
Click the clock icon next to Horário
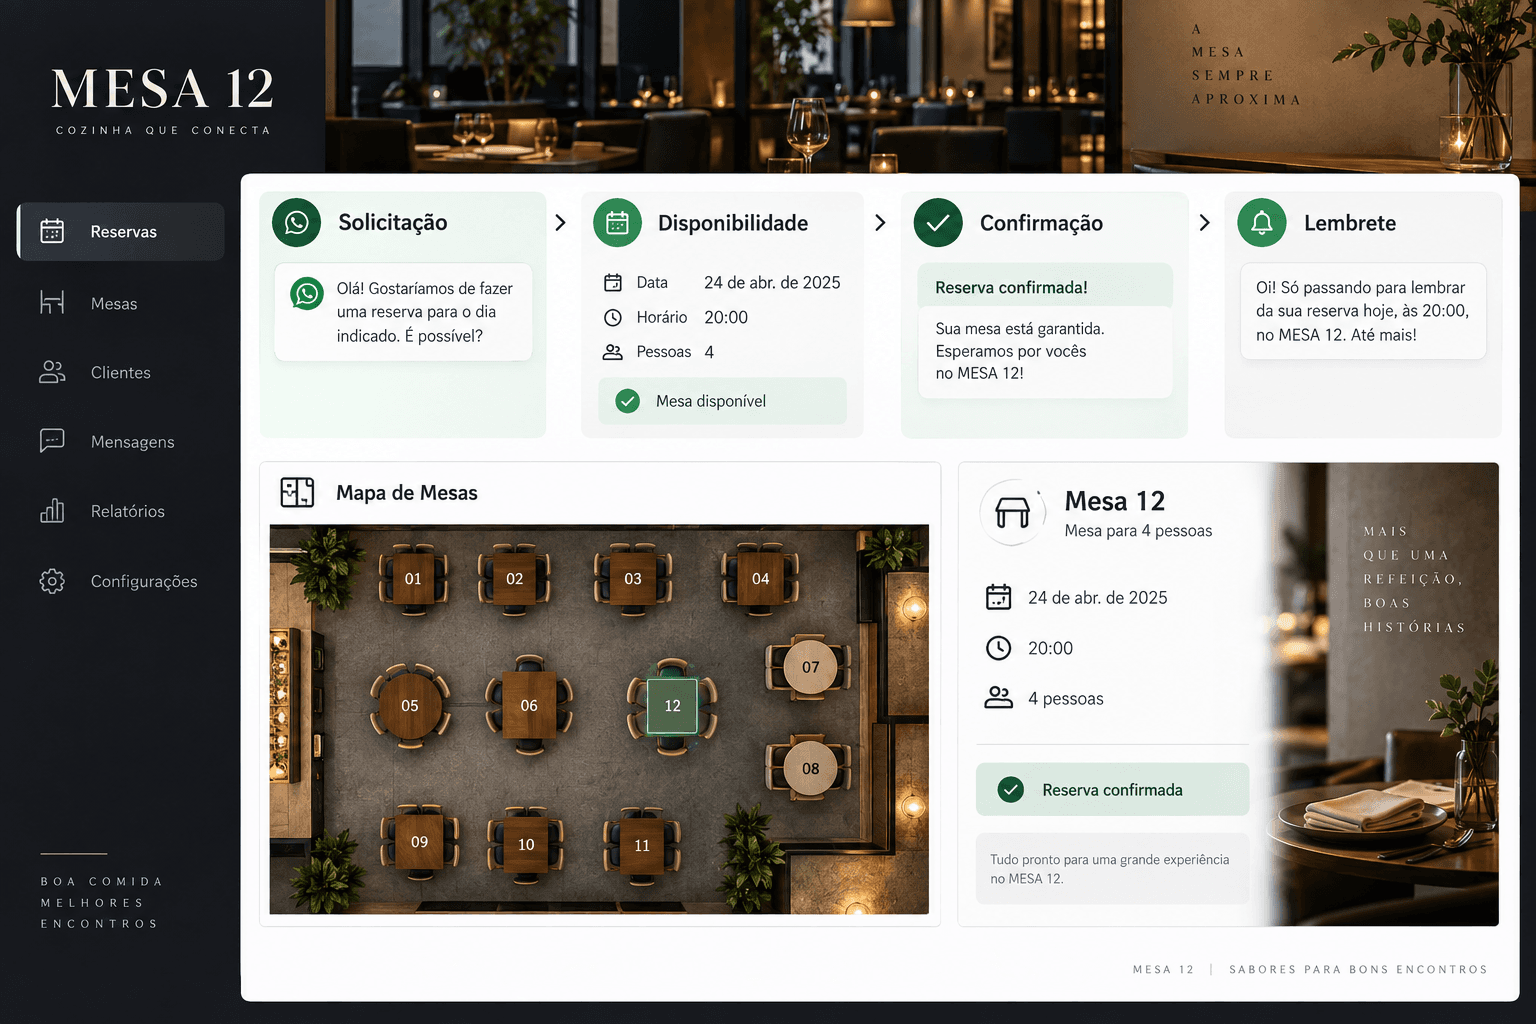point(613,317)
